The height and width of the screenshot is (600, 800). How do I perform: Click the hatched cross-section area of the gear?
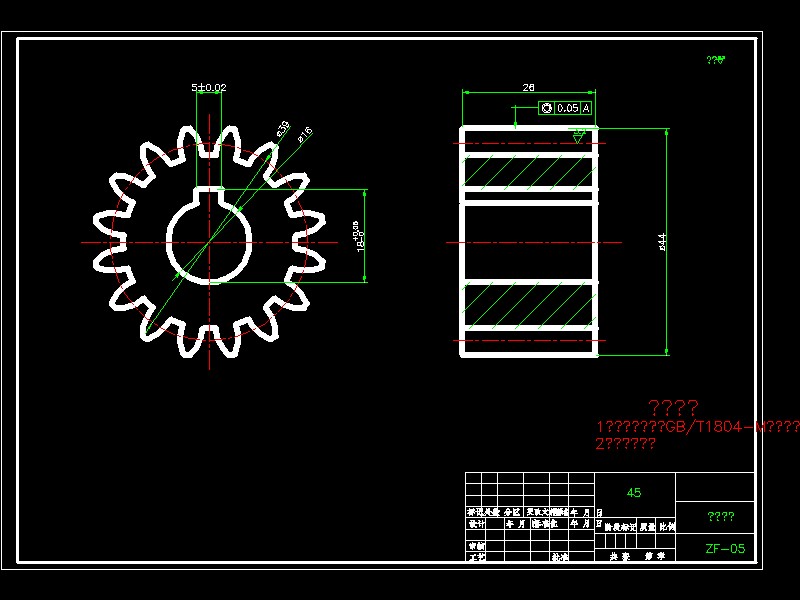[525, 170]
